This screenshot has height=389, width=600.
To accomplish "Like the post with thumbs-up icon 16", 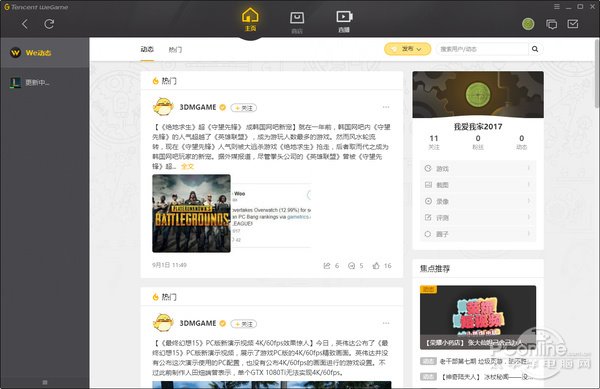I will tap(376, 265).
